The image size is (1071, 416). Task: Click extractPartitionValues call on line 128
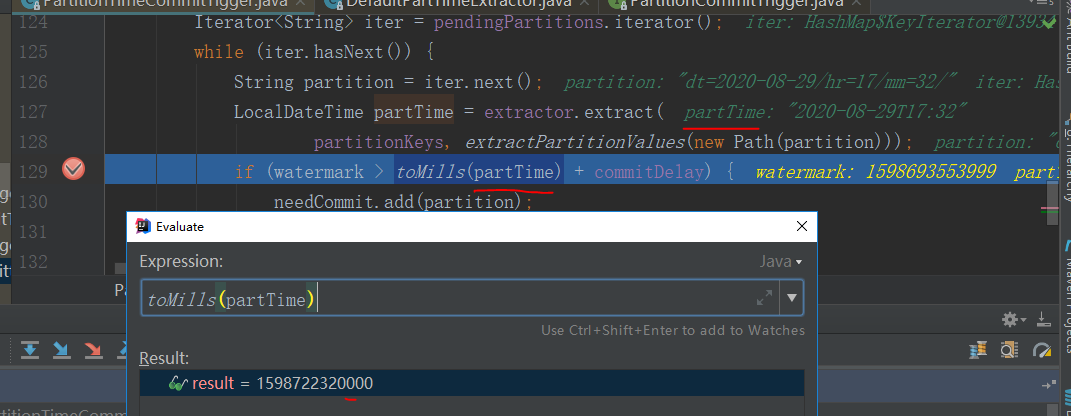pos(574,142)
